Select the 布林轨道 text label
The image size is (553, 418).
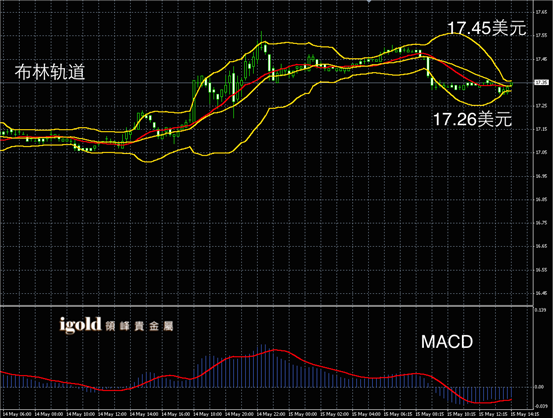click(x=50, y=72)
